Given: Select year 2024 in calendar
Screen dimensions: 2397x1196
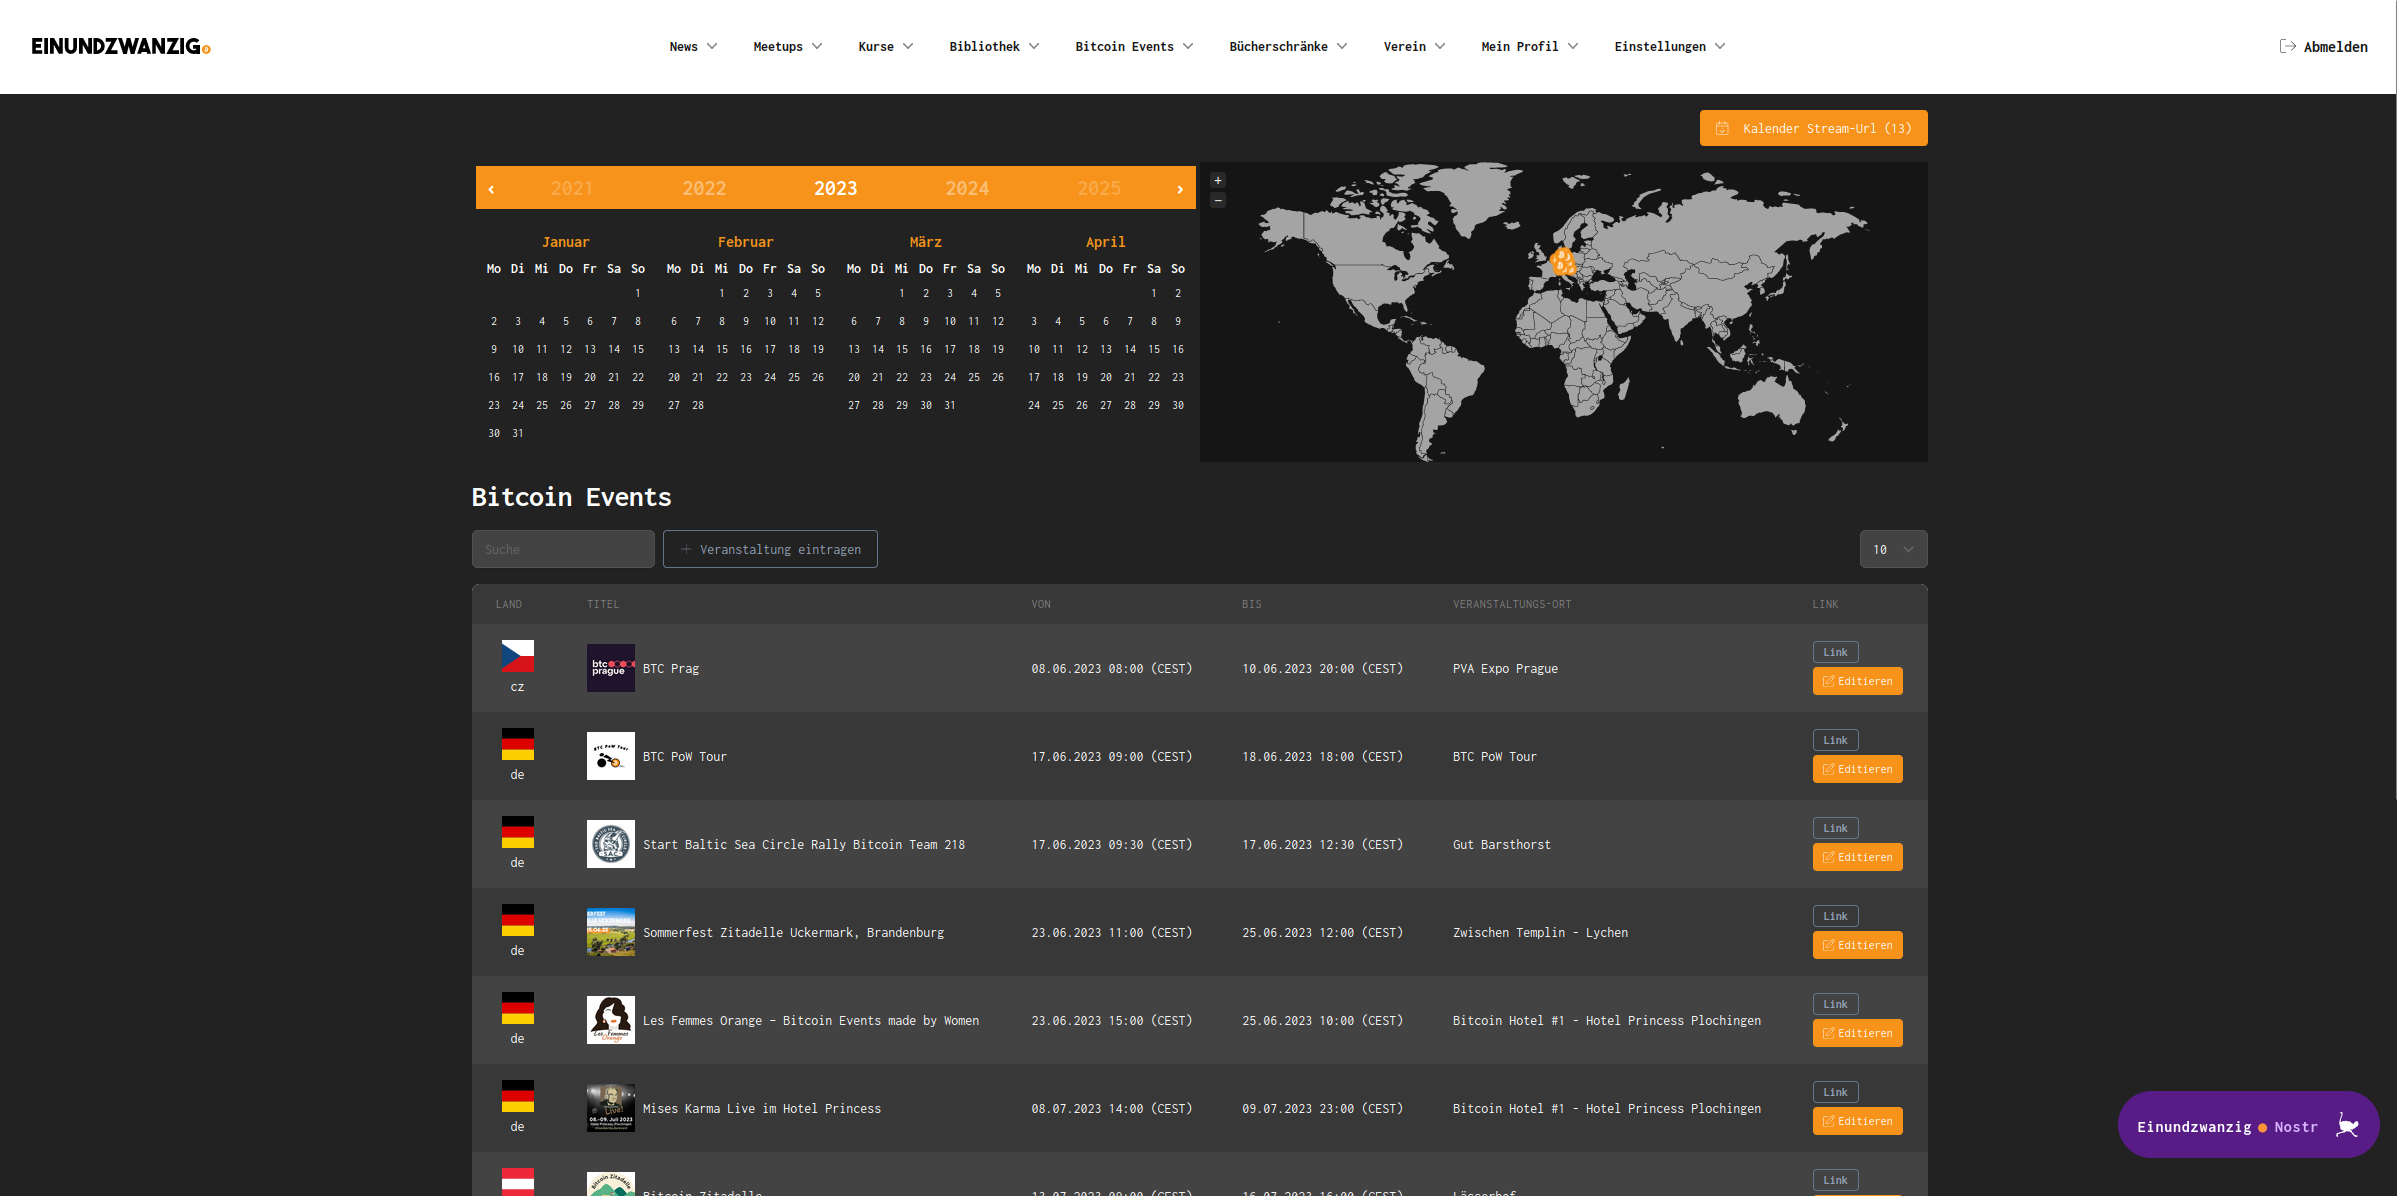Looking at the screenshot, I should [967, 189].
